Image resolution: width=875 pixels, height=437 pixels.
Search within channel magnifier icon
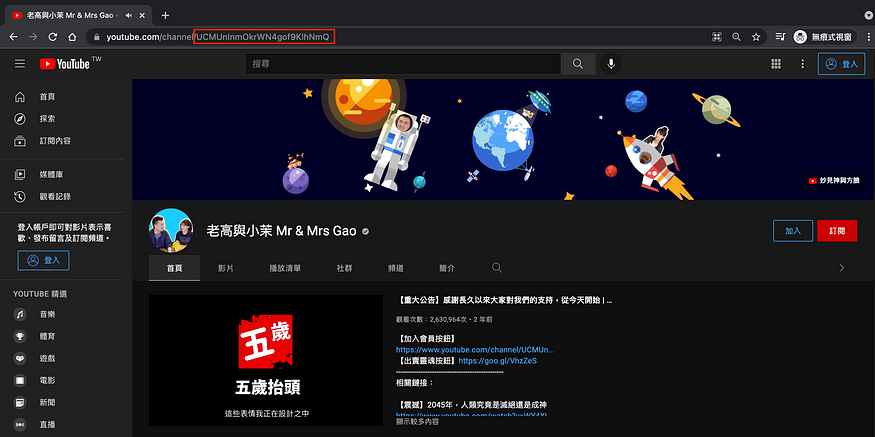click(x=497, y=268)
